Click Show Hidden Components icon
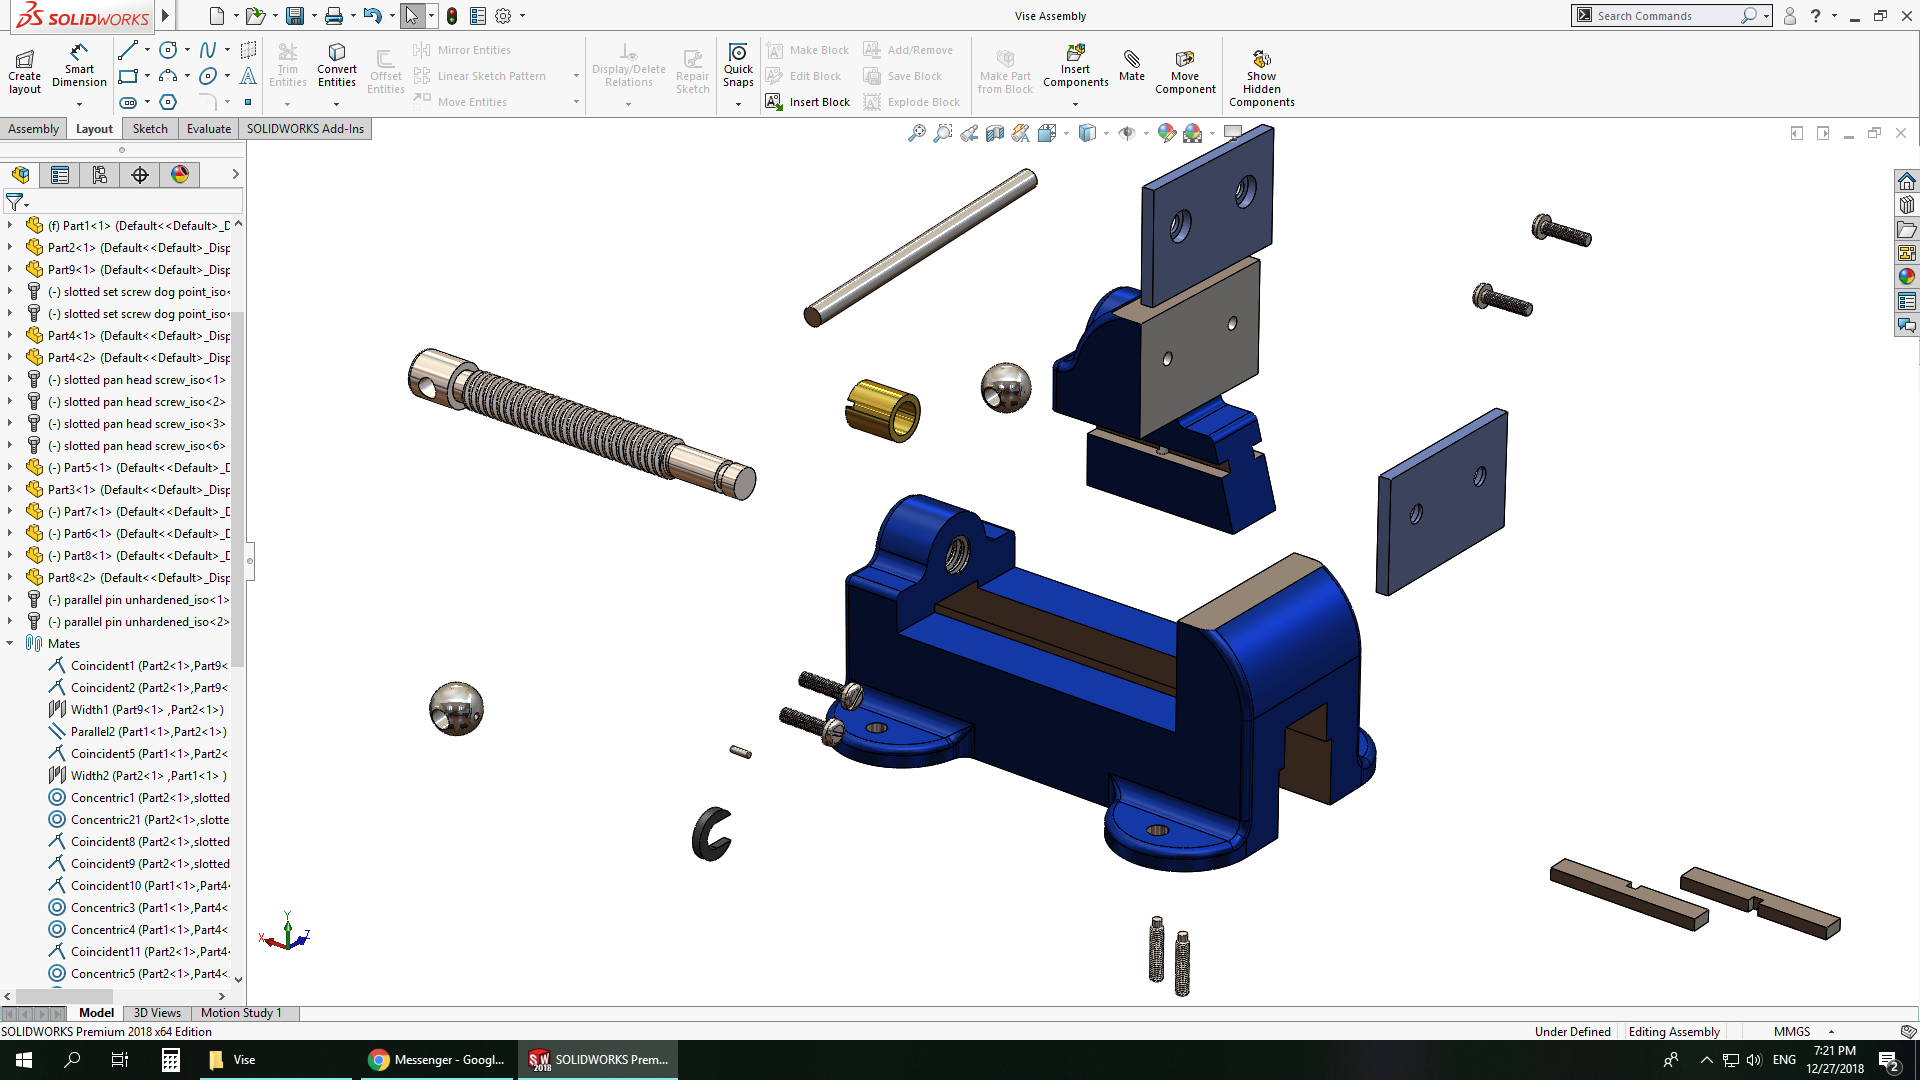Image resolution: width=1920 pixels, height=1080 pixels. point(1261,78)
